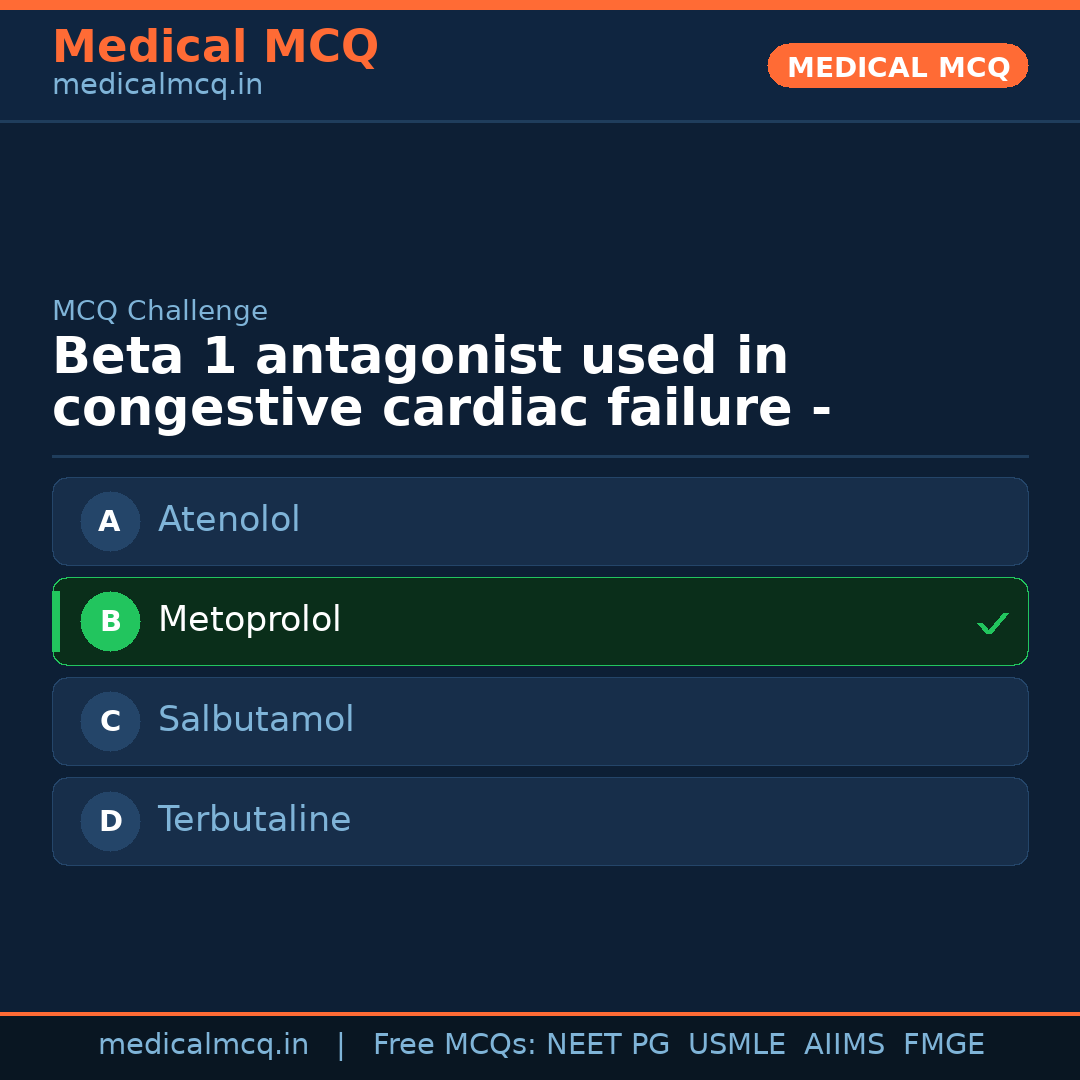This screenshot has height=1080, width=1080.
Task: Click the Free MCQs footer label
Action: 454,1045
